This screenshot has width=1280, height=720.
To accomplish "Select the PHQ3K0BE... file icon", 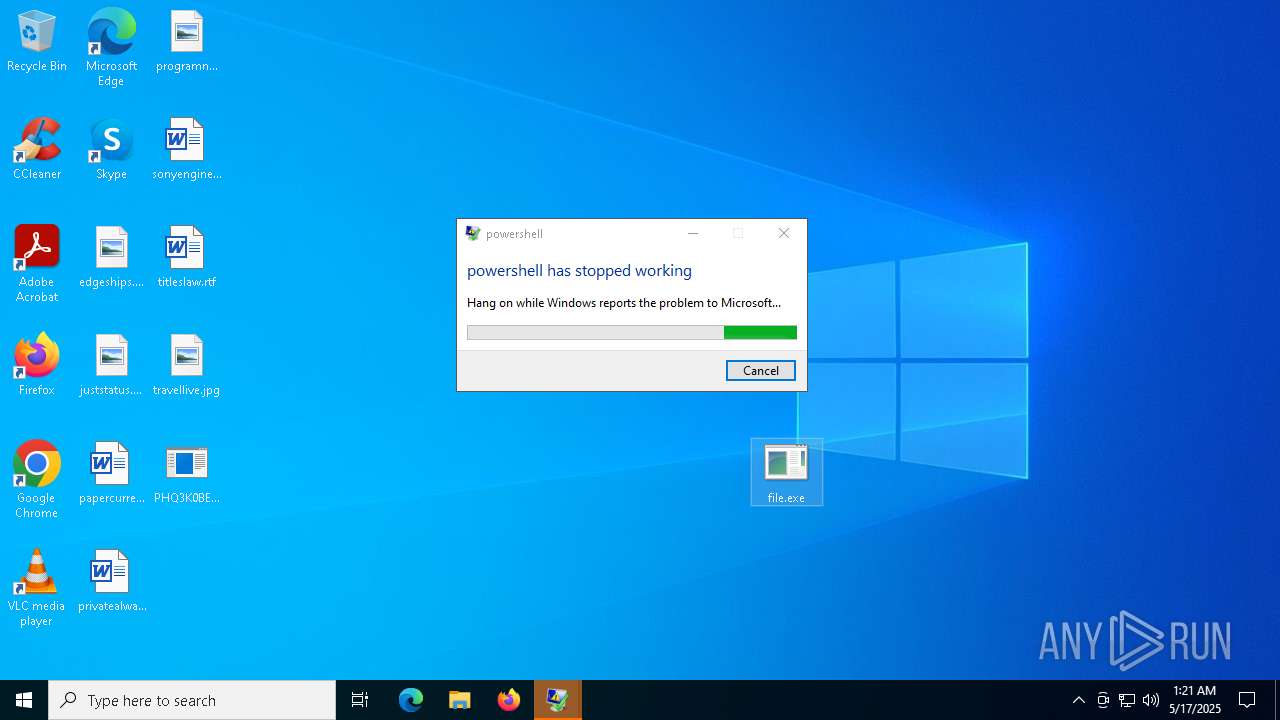I will pyautogui.click(x=187, y=474).
